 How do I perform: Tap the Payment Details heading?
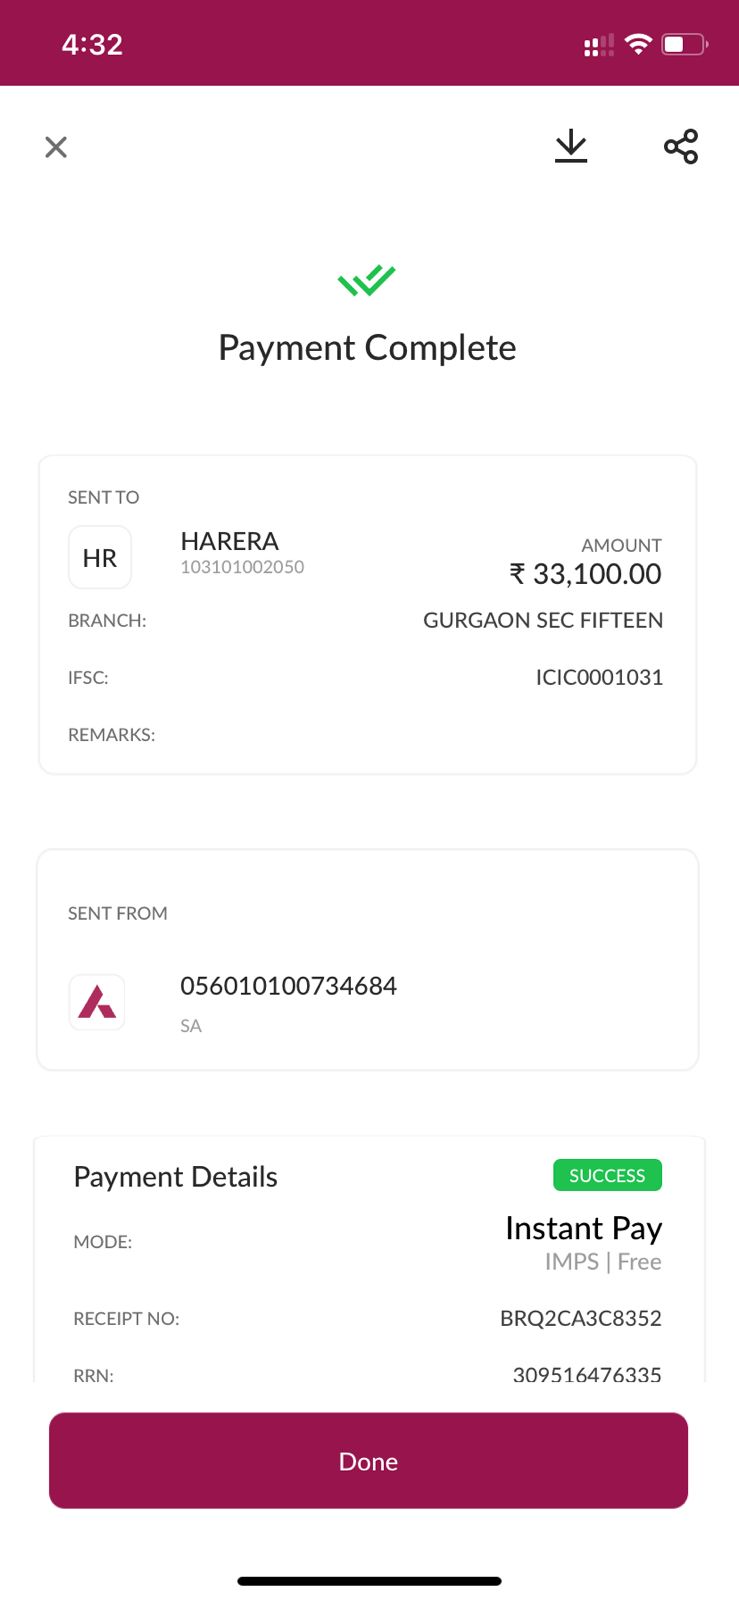pos(175,1177)
